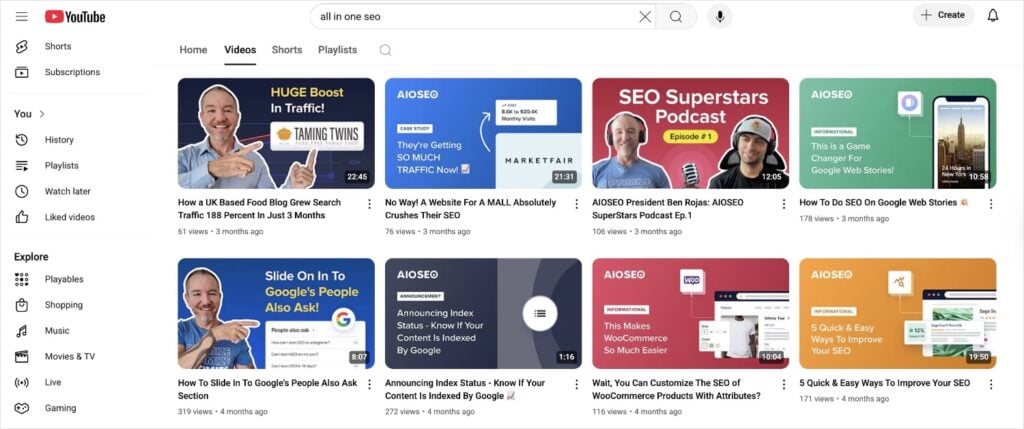The width and height of the screenshot is (1024, 429).
Task: Open more options for Index Status video
Action: [x=576, y=384]
